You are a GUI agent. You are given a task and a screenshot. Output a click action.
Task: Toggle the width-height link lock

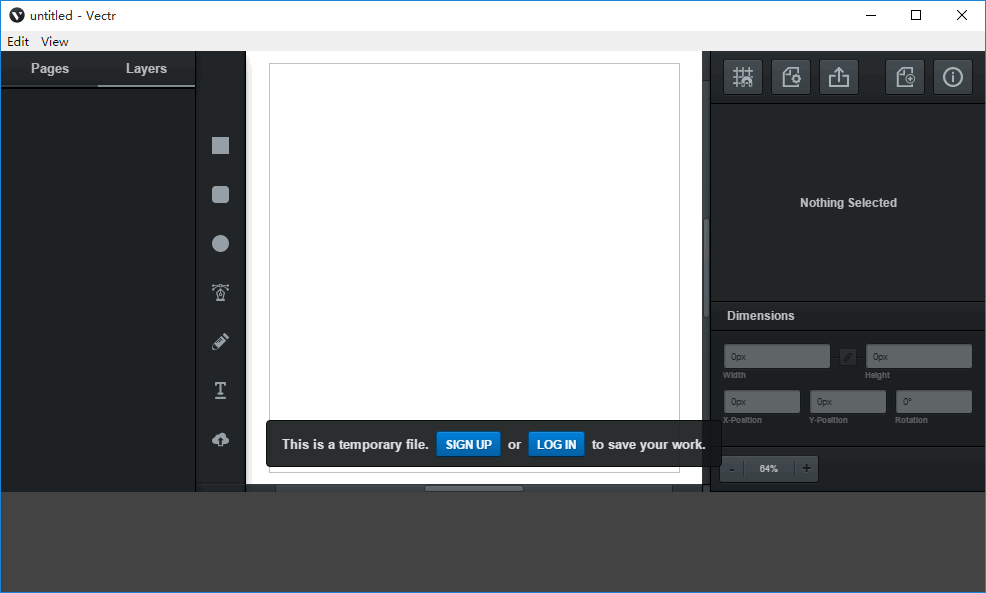click(x=848, y=357)
